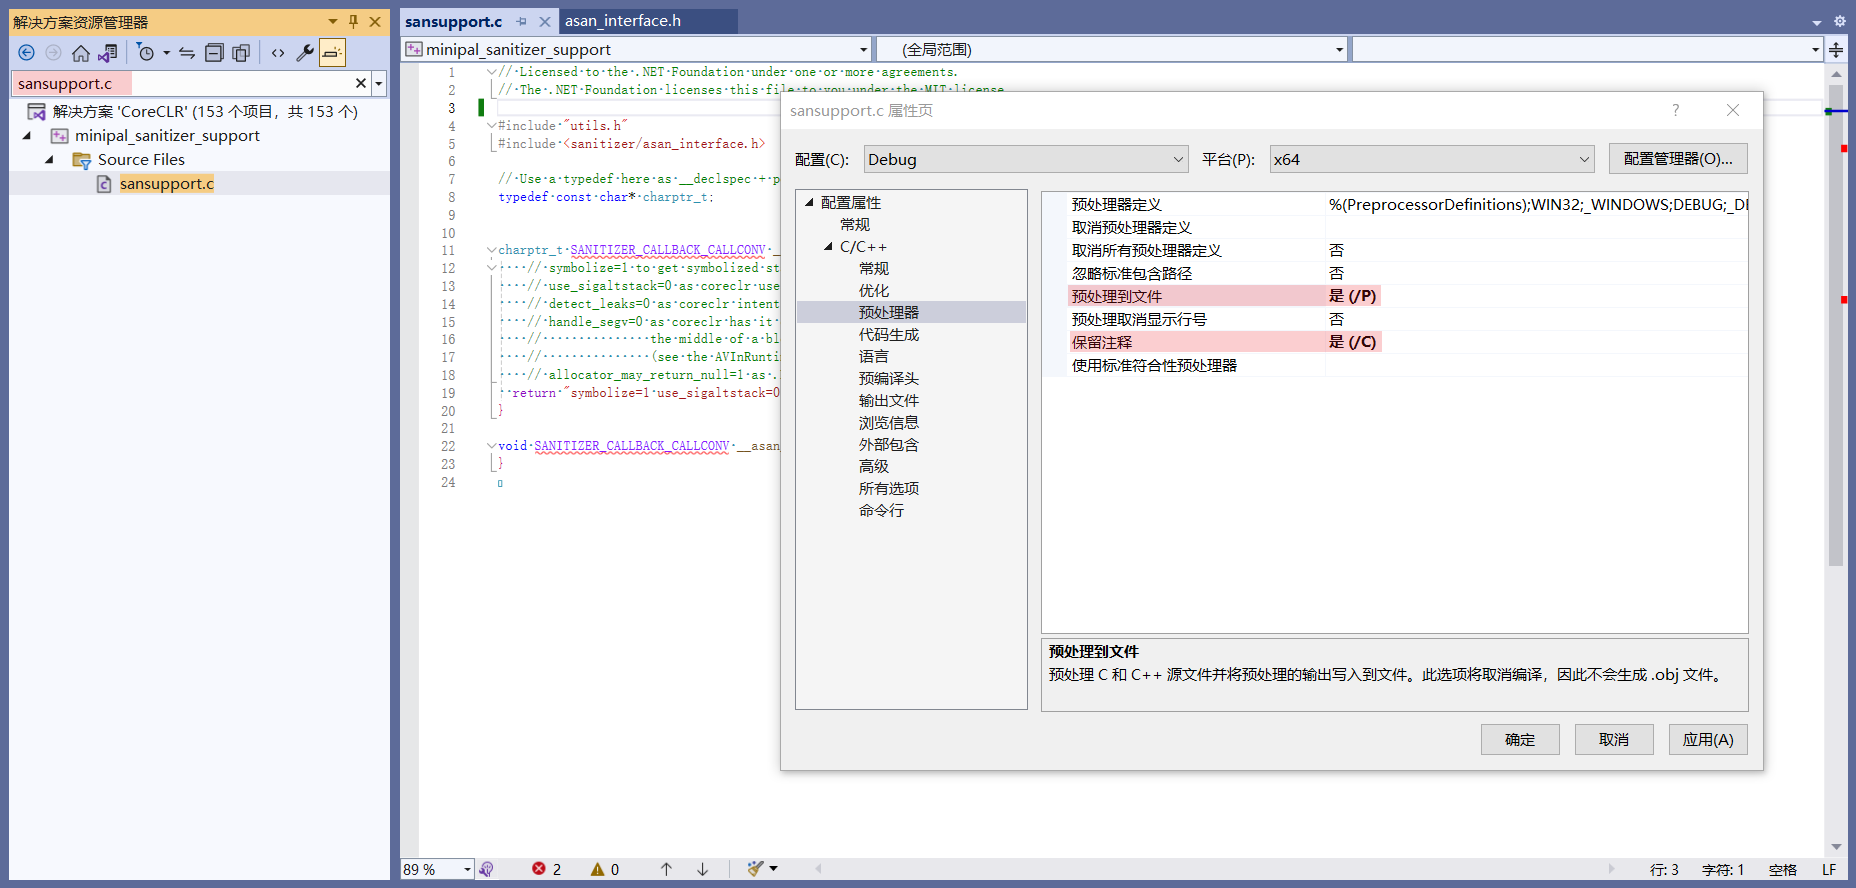Collapse the minipal_sanitizer_support project node
This screenshot has height=888, width=1856.
point(27,135)
